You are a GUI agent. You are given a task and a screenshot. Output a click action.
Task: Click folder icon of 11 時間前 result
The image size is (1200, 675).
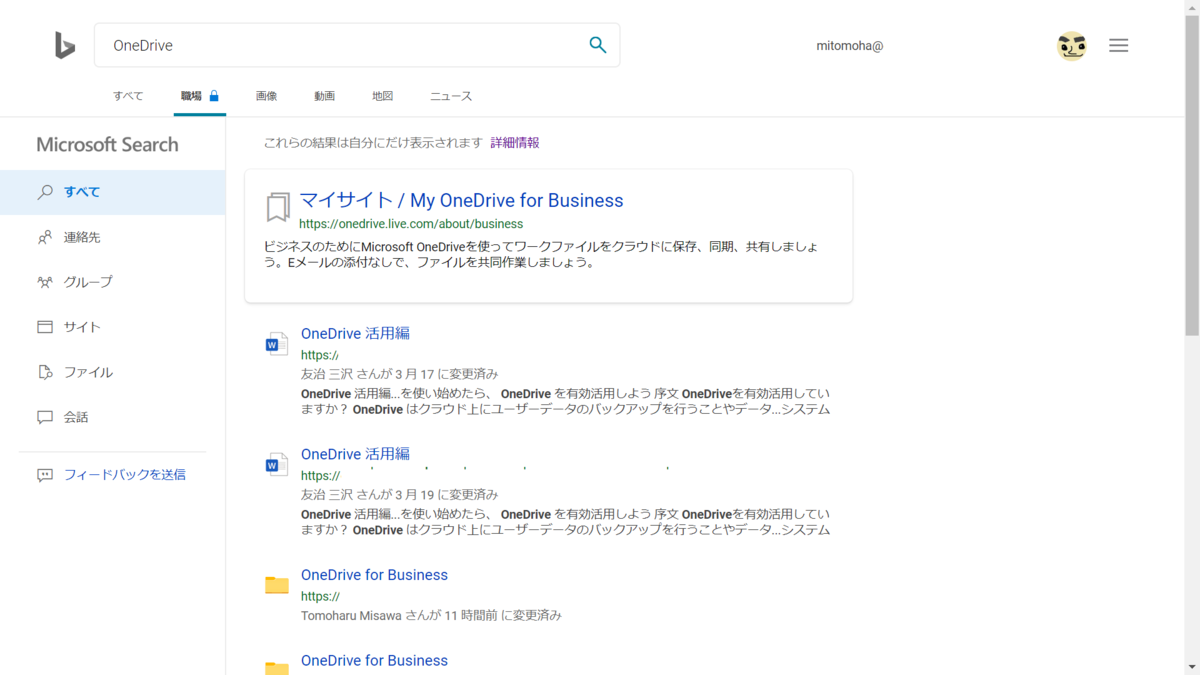[277, 585]
